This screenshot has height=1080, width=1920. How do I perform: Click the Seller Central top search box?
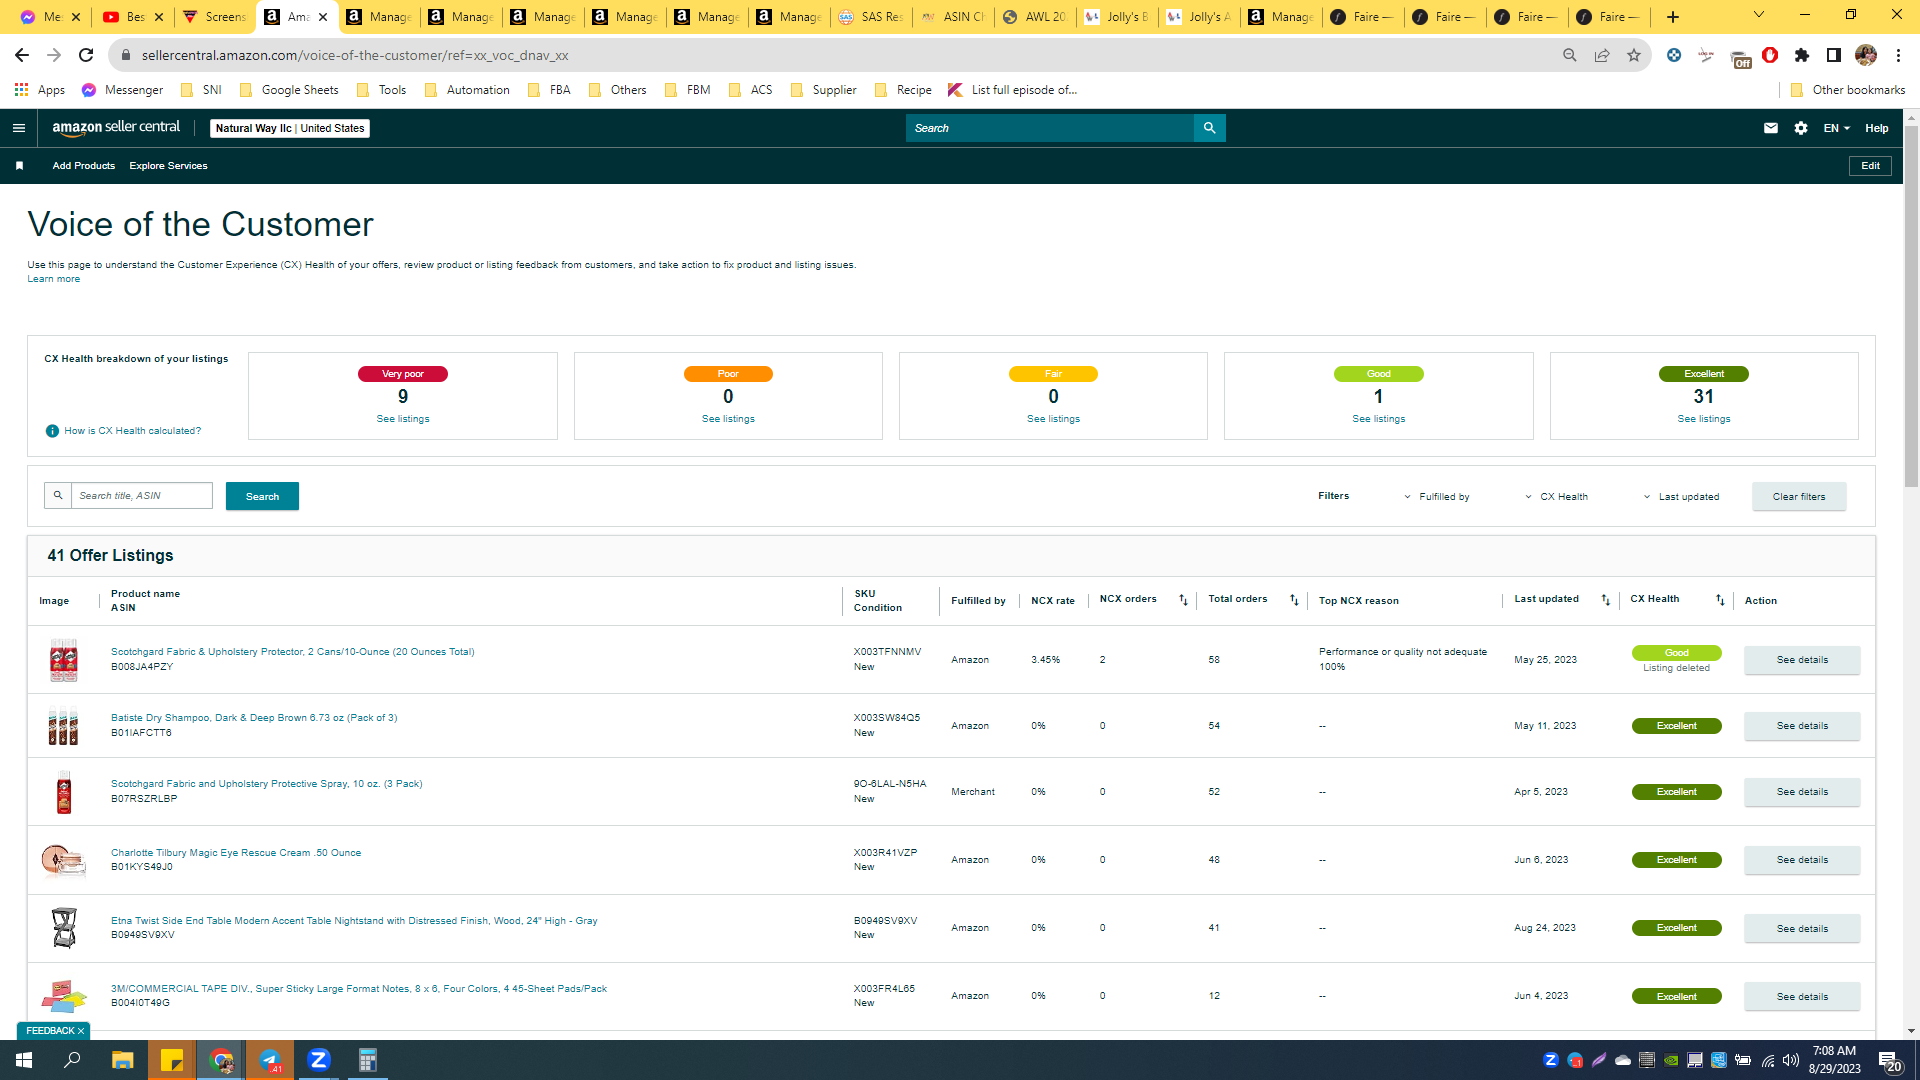pyautogui.click(x=1050, y=128)
